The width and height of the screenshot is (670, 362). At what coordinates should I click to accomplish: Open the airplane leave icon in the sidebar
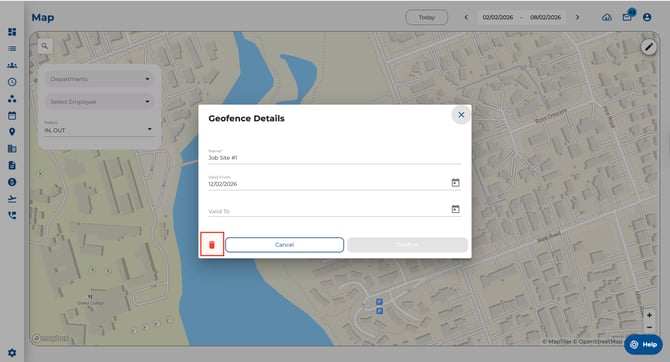[12, 199]
